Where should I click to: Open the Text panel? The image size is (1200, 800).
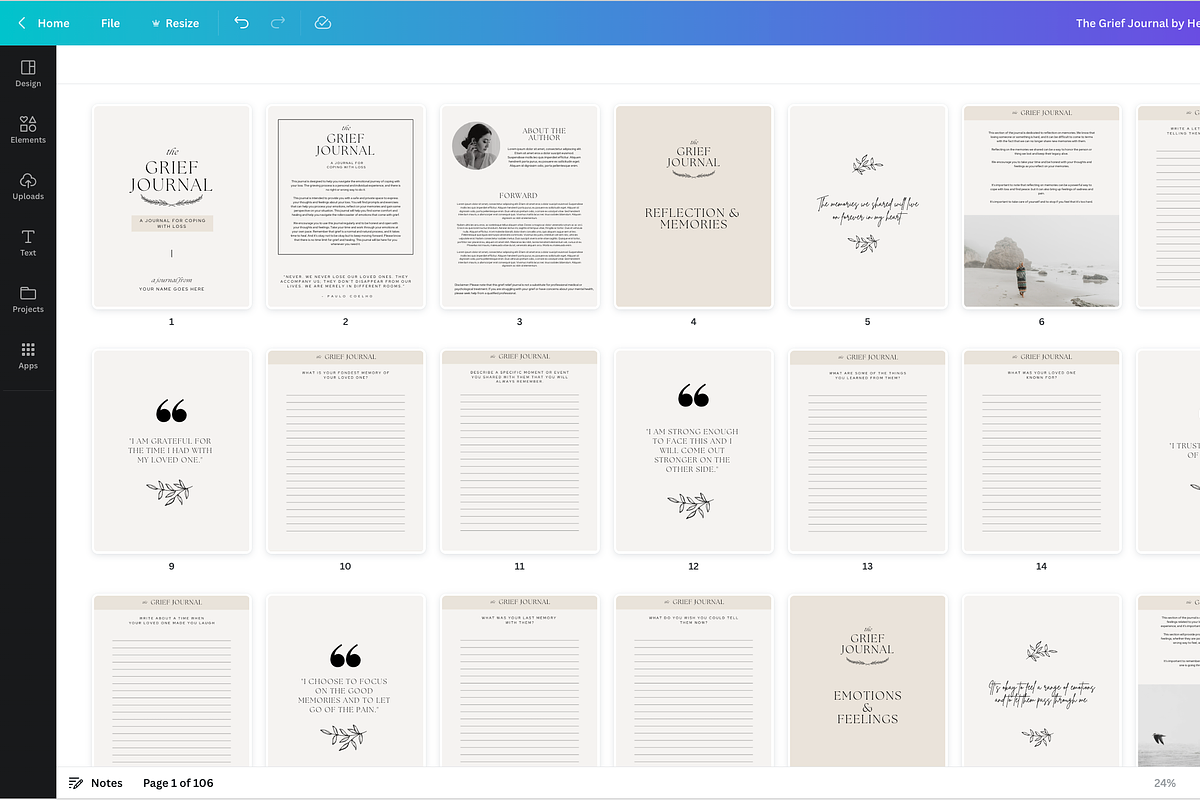click(x=28, y=243)
